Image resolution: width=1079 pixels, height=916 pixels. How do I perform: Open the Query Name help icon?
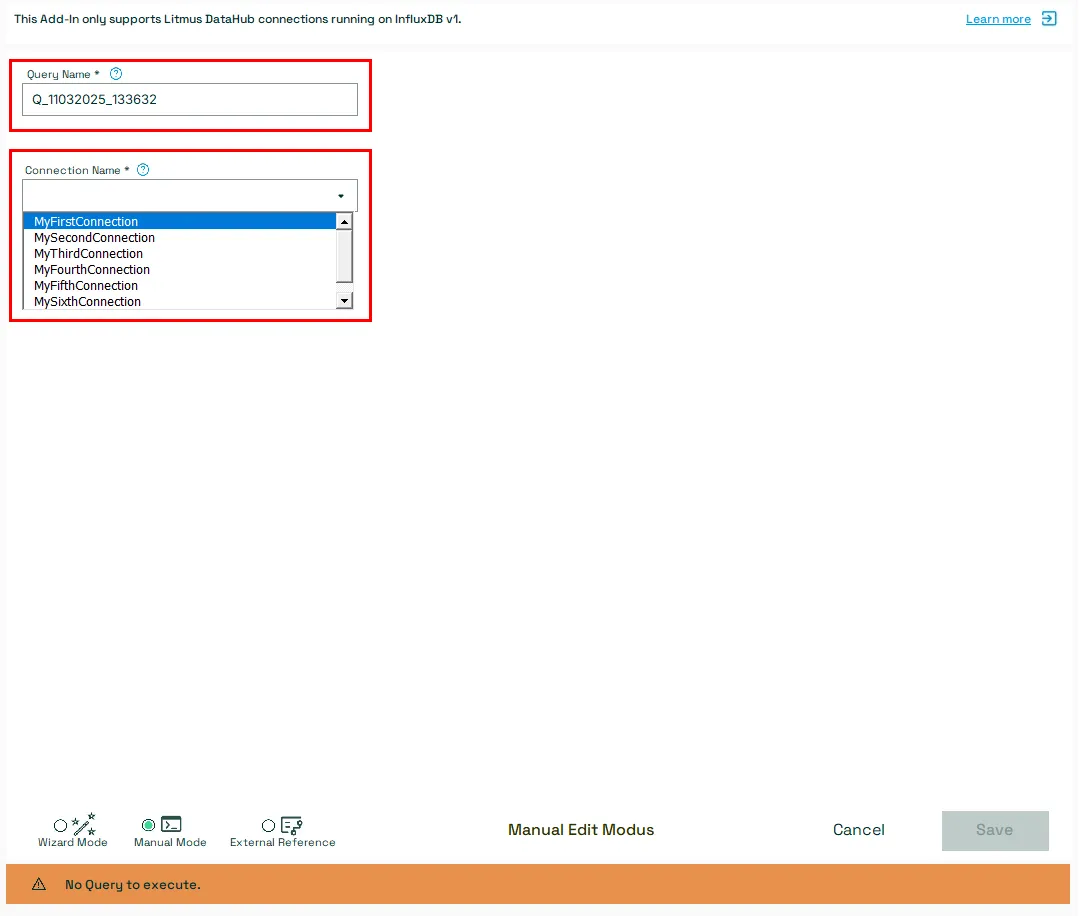tap(116, 74)
